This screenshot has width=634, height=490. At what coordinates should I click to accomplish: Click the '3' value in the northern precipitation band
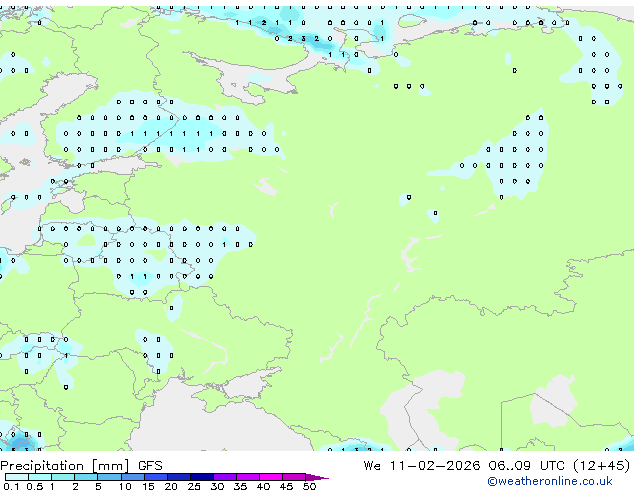[303, 38]
